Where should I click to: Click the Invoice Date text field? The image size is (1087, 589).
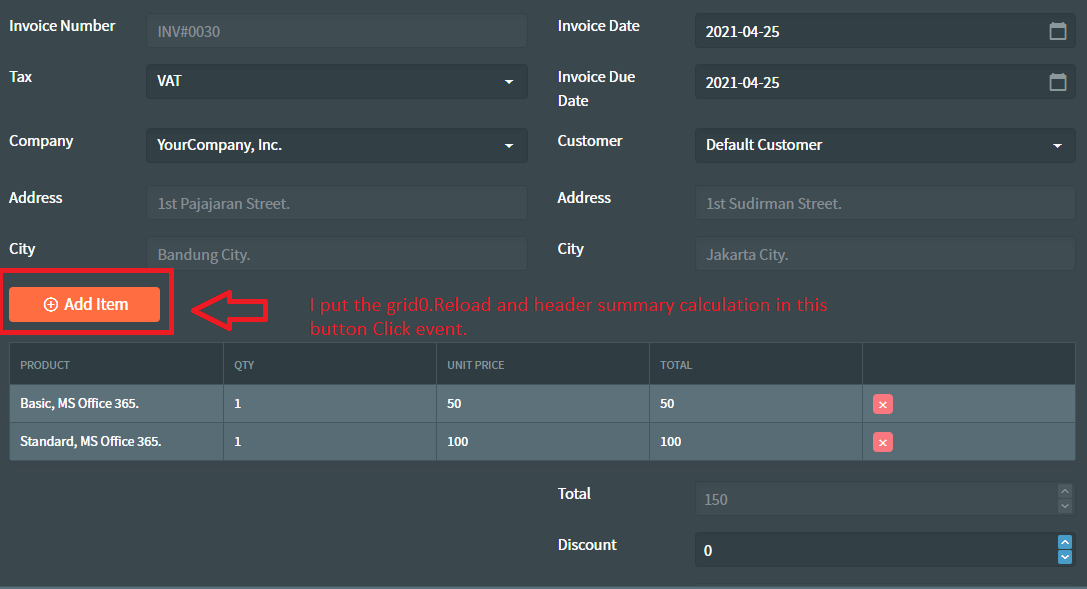click(873, 31)
